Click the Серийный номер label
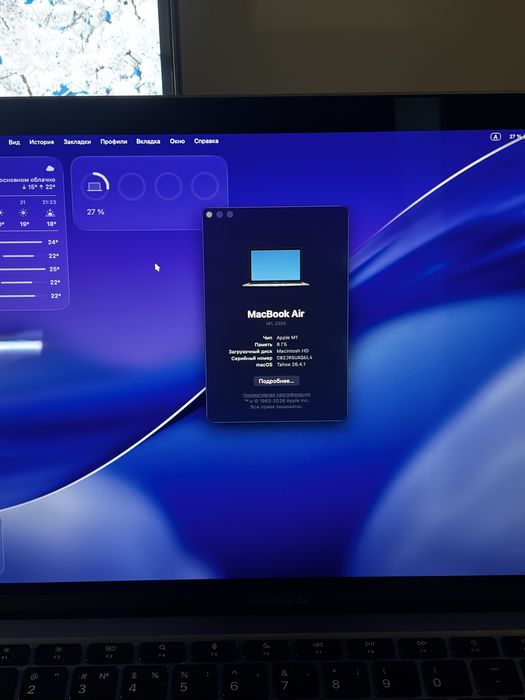 click(x=252, y=358)
